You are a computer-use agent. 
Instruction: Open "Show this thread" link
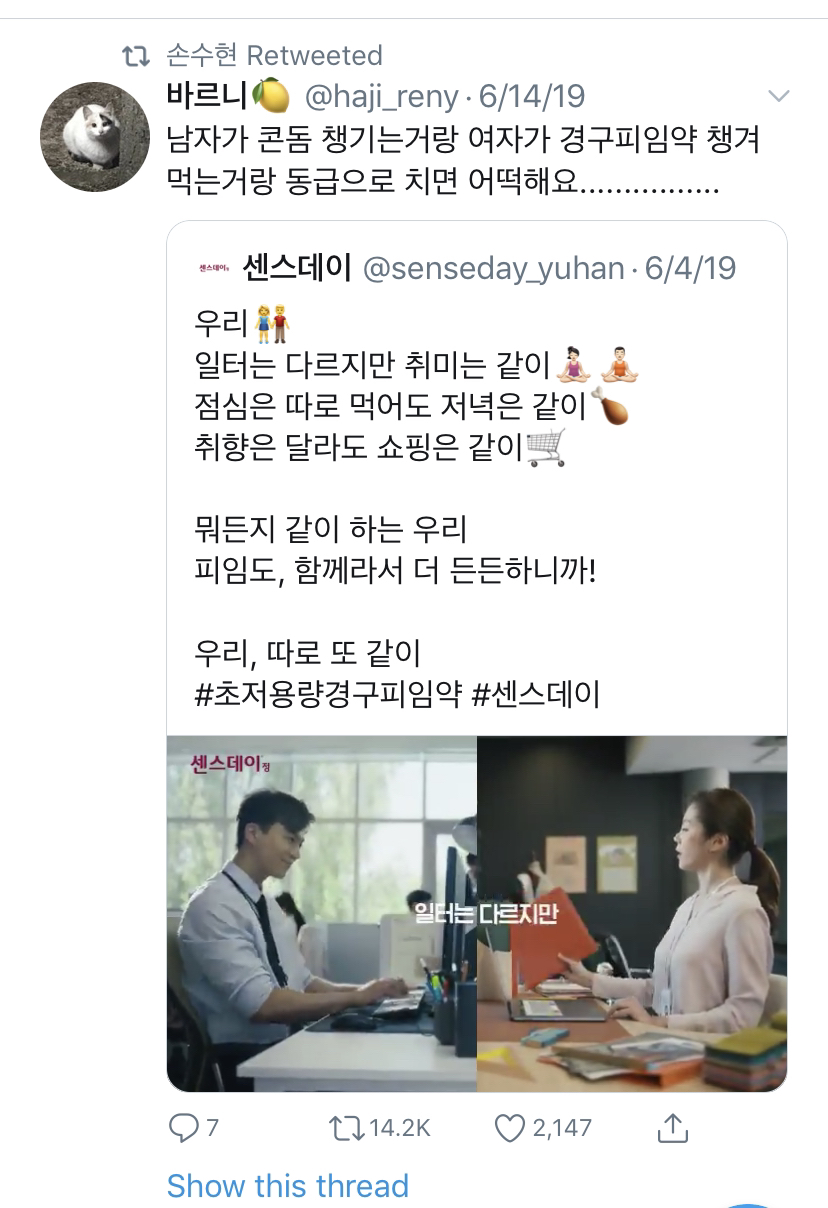288,1186
